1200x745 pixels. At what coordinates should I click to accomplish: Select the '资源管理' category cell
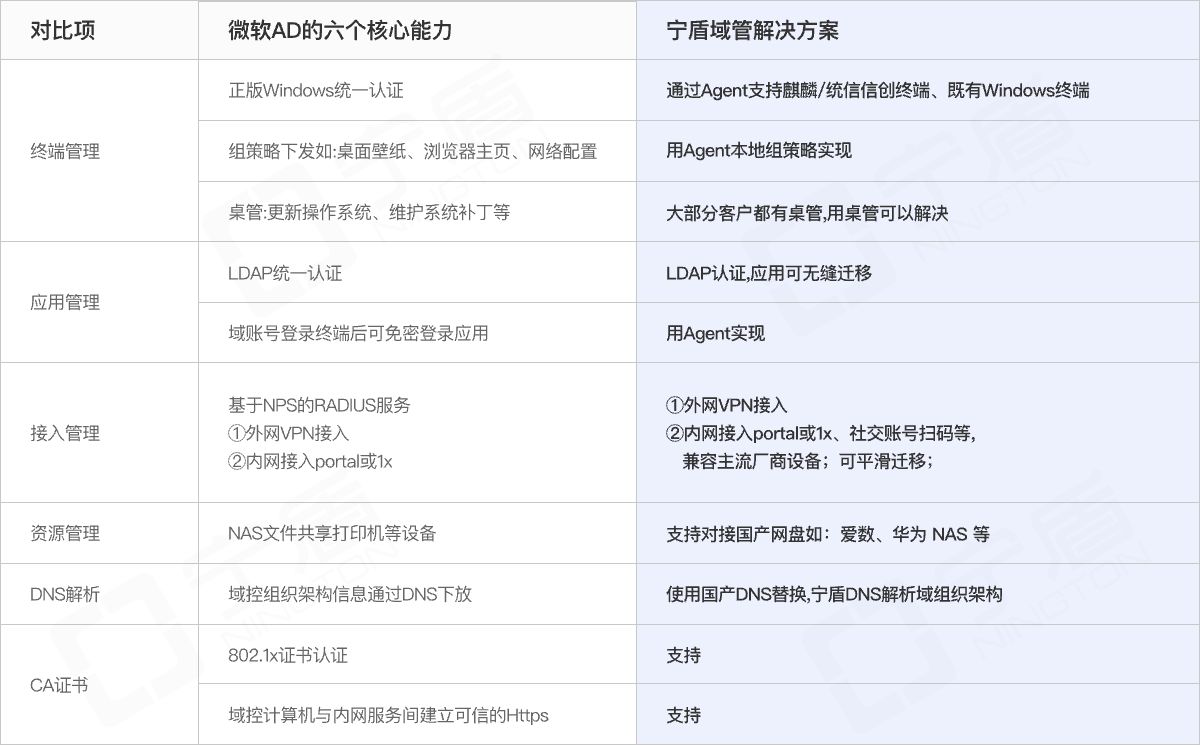(99, 533)
